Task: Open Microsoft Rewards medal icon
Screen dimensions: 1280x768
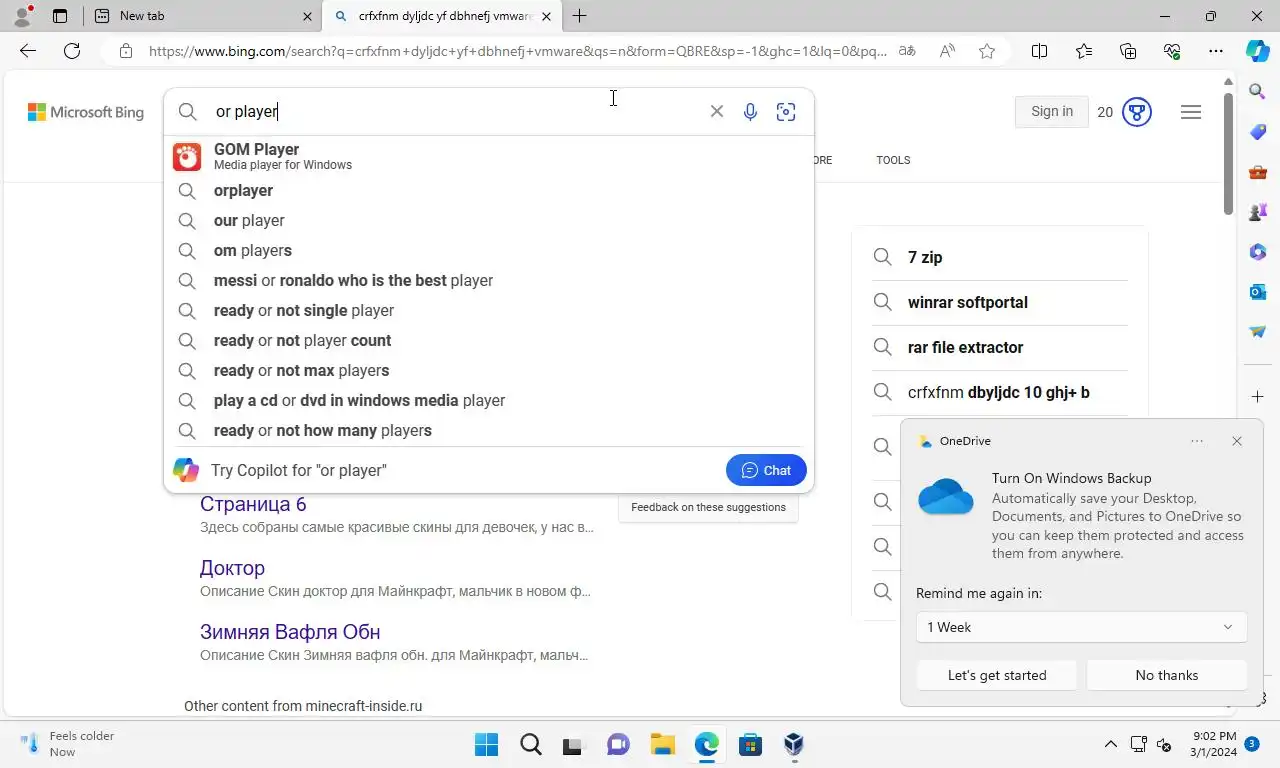Action: click(x=1137, y=112)
